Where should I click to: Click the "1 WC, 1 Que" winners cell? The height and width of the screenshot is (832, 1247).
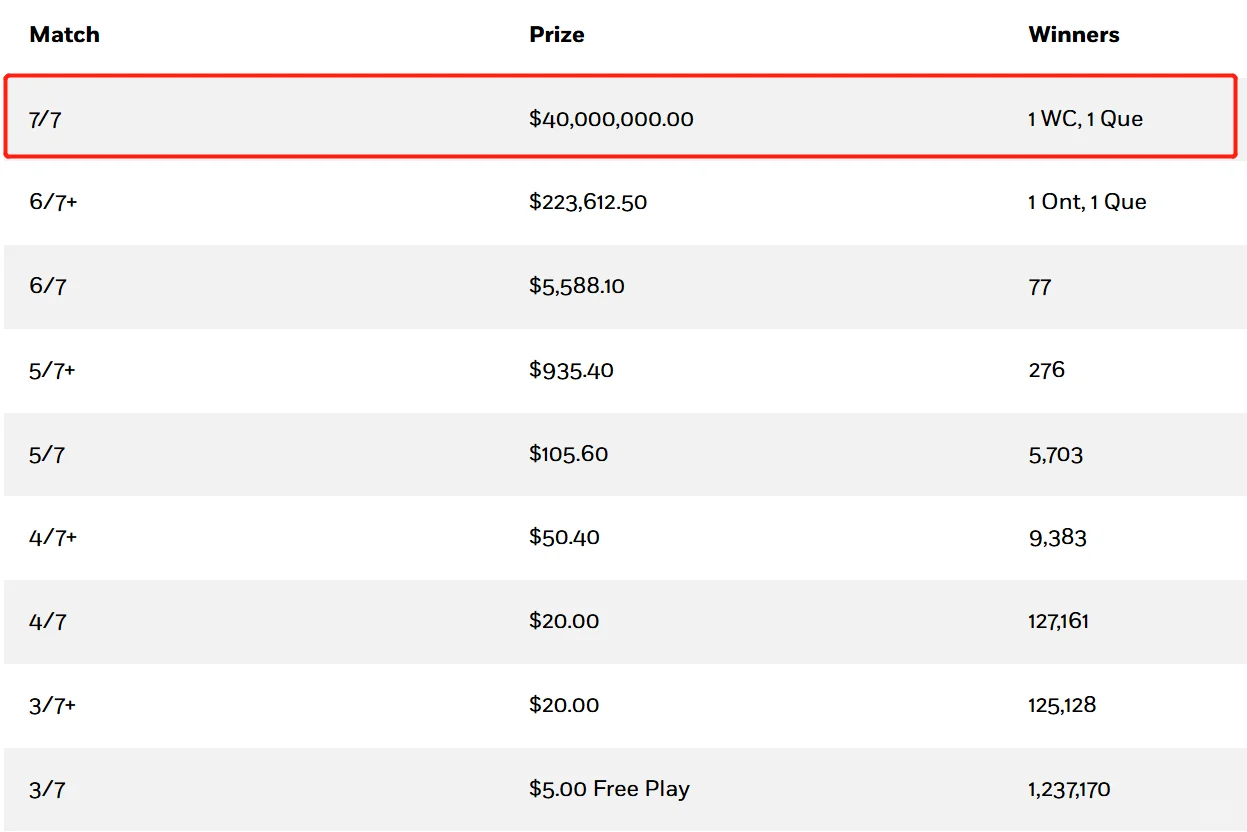click(1085, 119)
